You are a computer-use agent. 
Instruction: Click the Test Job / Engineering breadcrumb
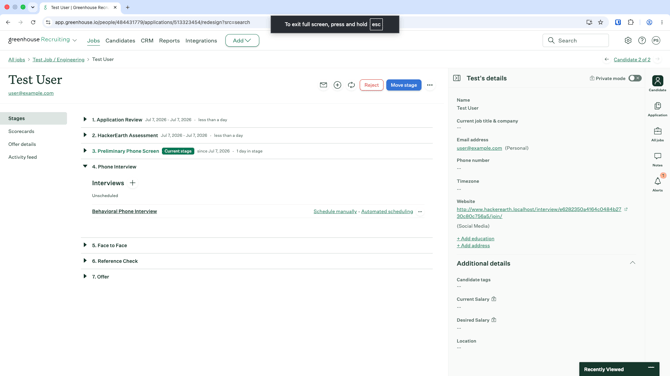tap(59, 60)
